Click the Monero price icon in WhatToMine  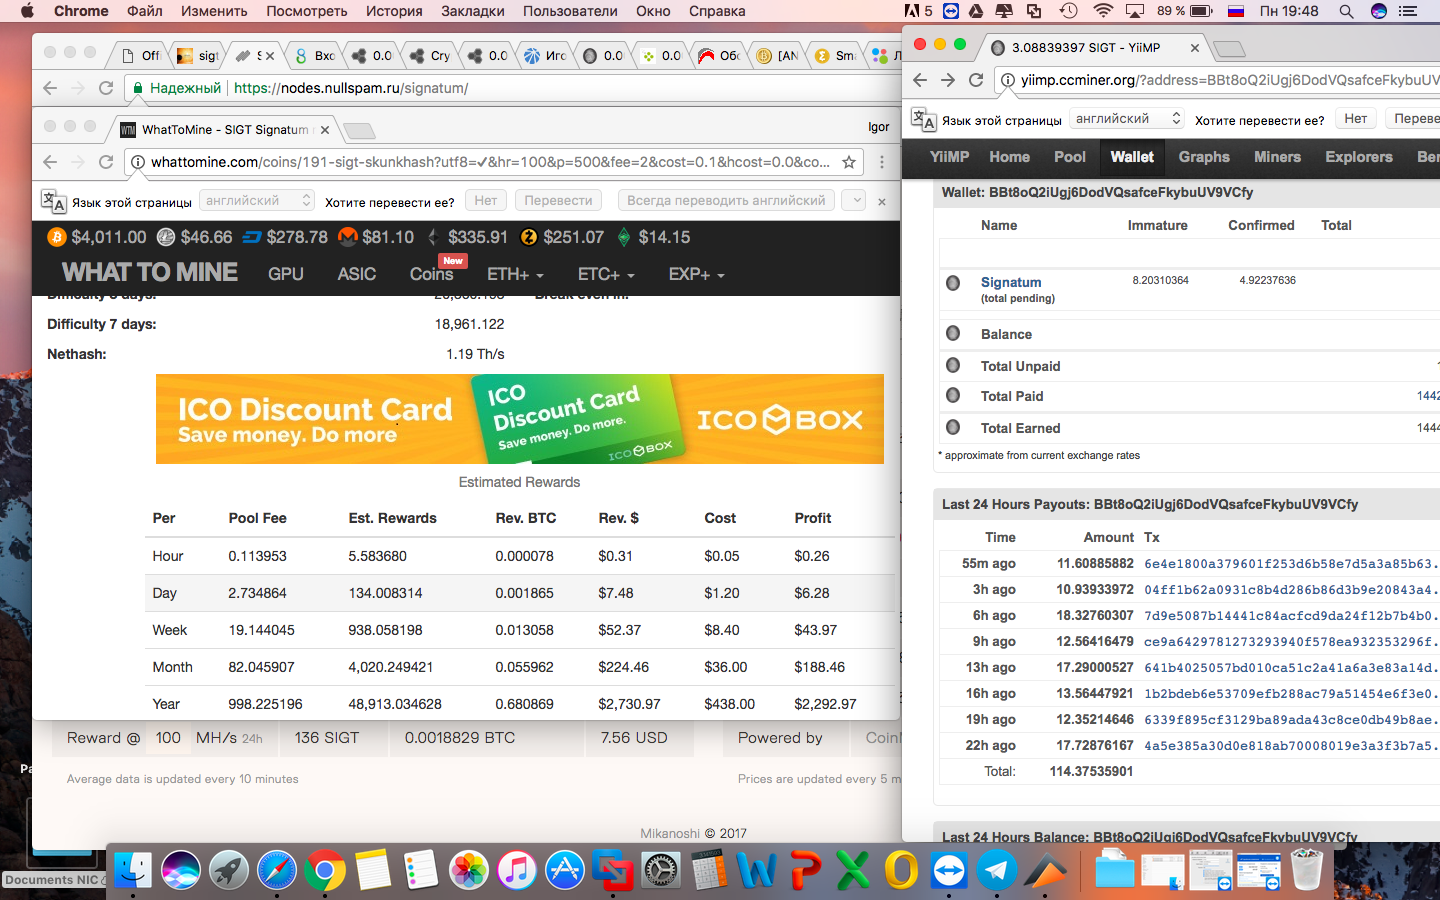pos(348,237)
